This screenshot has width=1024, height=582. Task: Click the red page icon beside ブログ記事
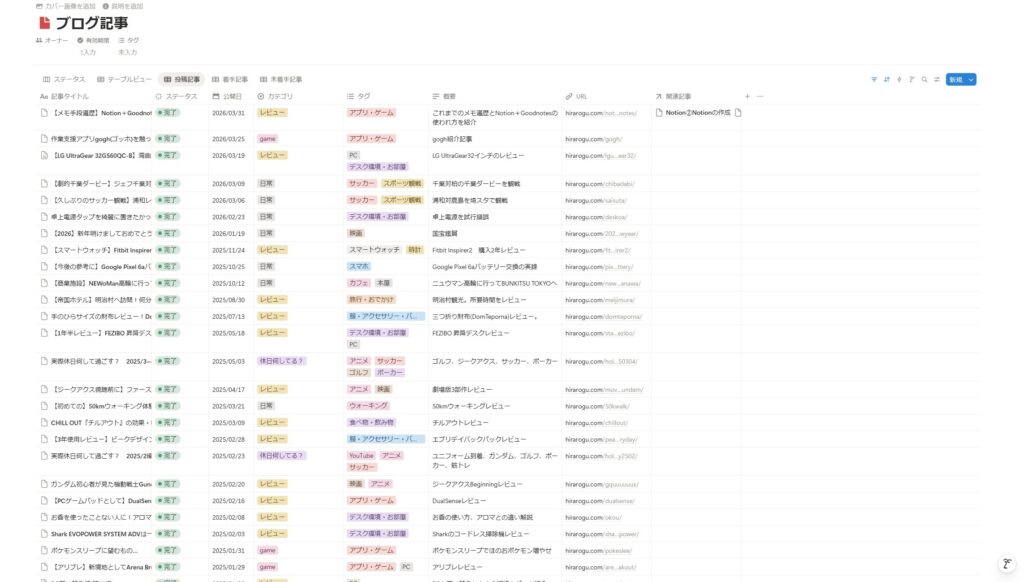pos(44,23)
